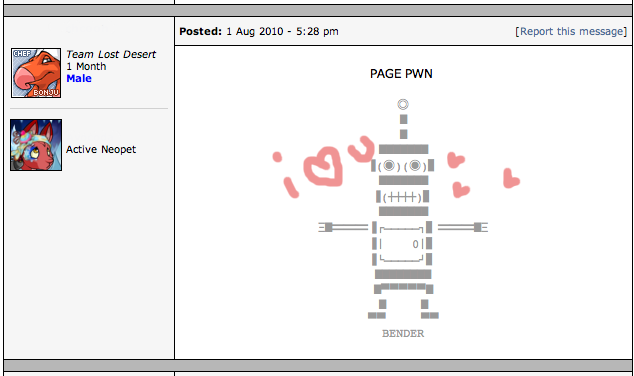The height and width of the screenshot is (376, 634).
Task: Open the red Active Neopet picture
Action: [36, 145]
